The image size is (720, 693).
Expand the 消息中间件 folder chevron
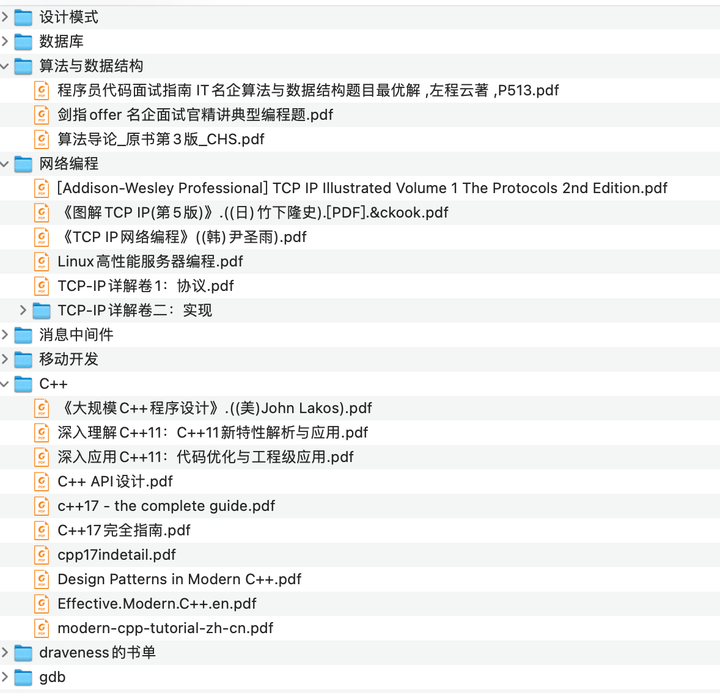click(x=5, y=335)
